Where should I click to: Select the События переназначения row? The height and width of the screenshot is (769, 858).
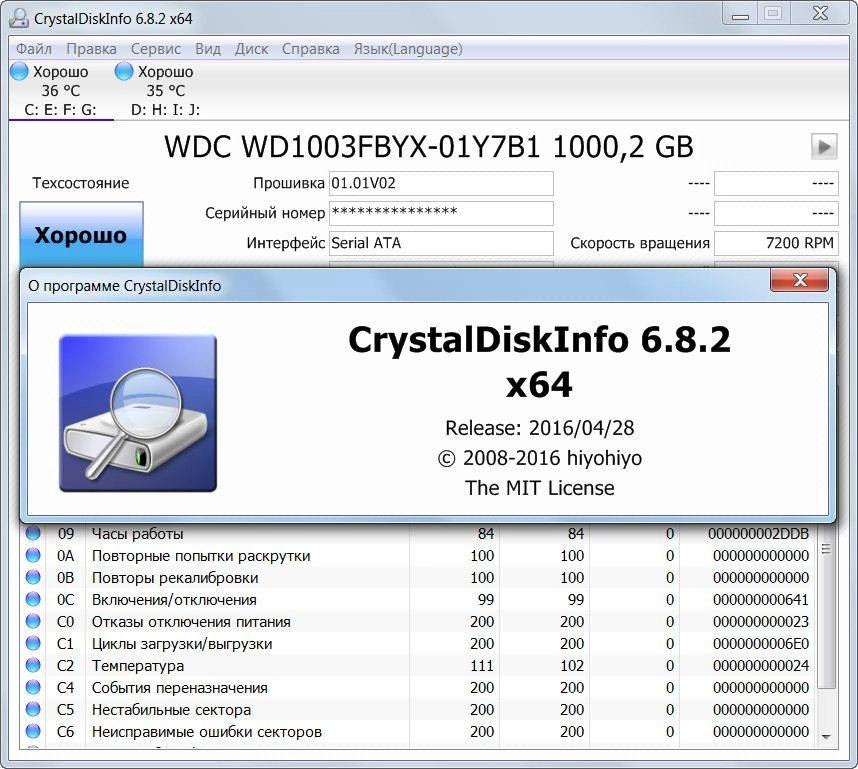point(419,687)
